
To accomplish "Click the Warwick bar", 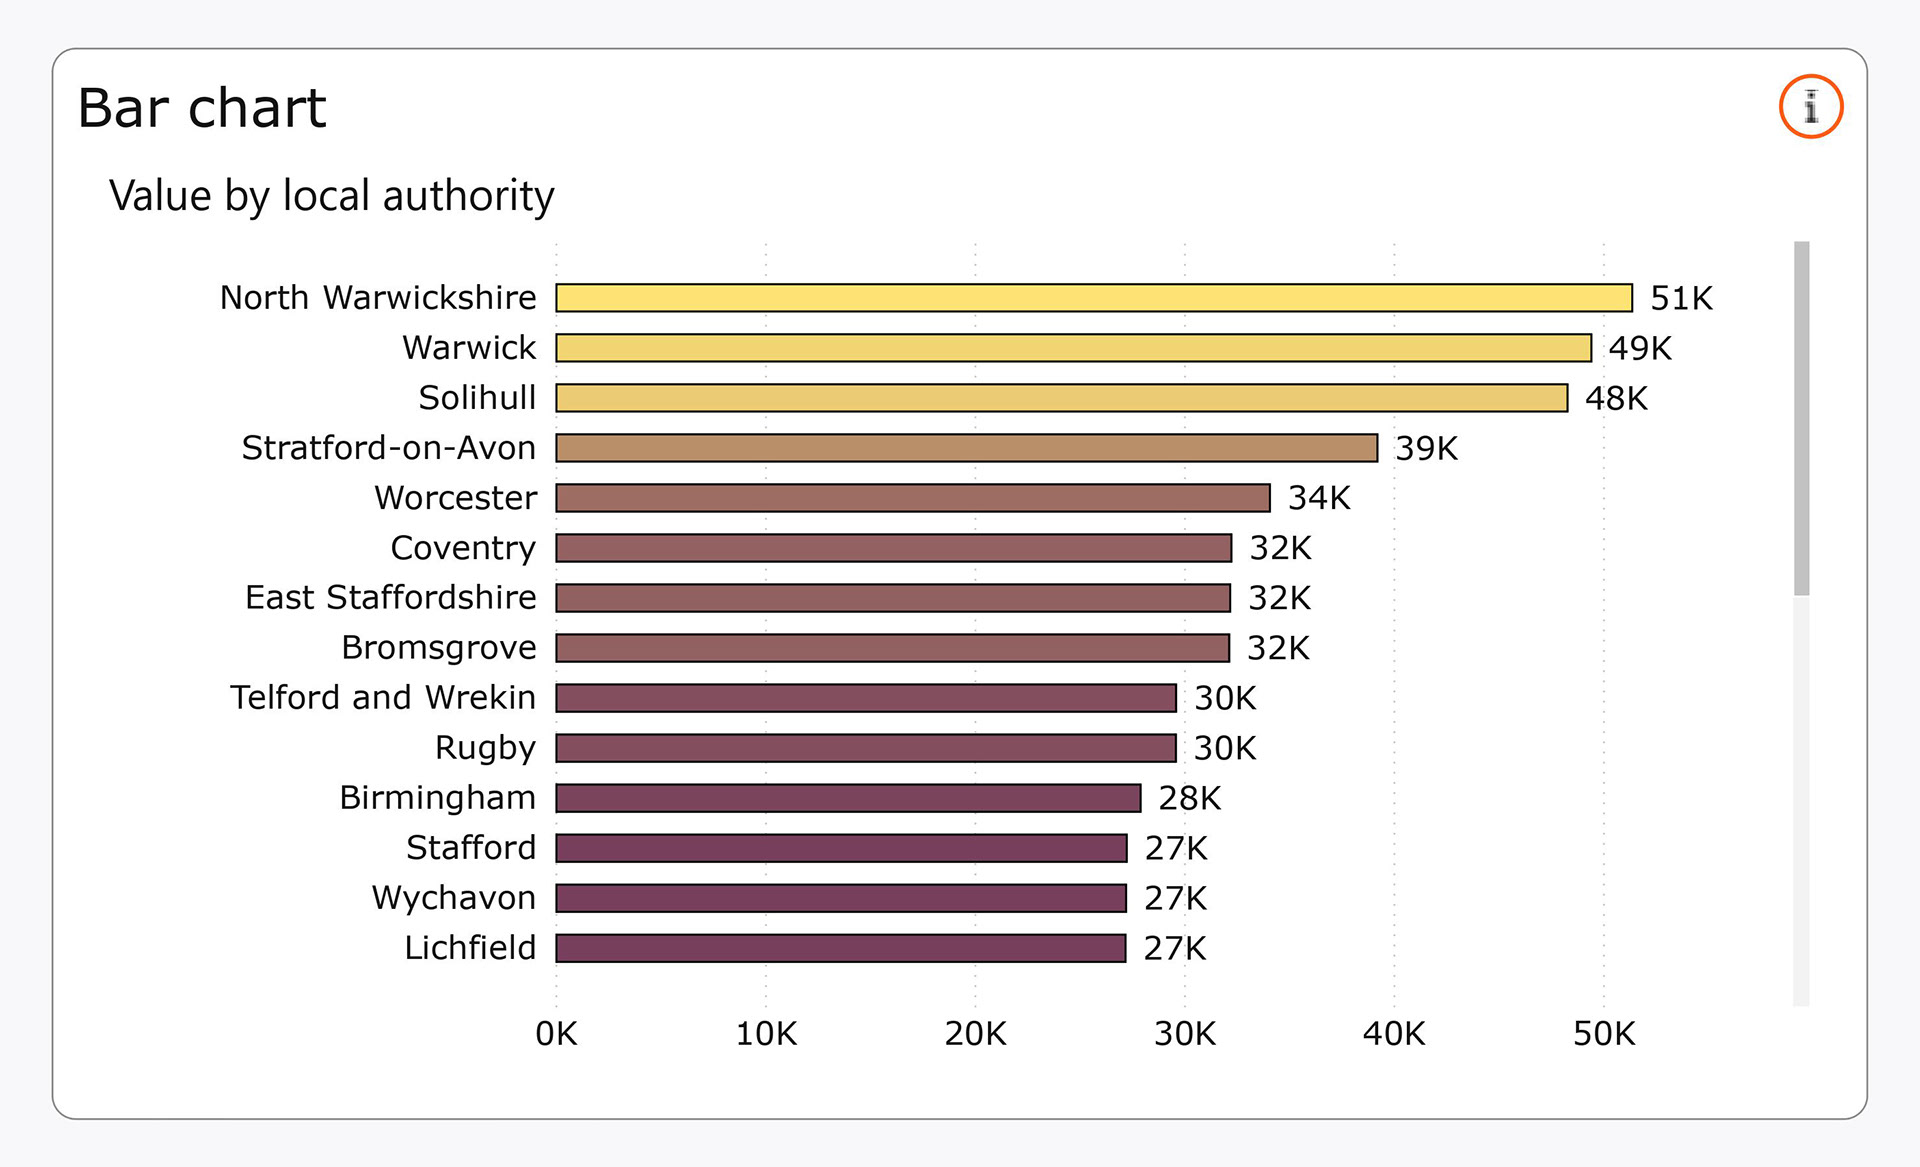I will click(1070, 347).
